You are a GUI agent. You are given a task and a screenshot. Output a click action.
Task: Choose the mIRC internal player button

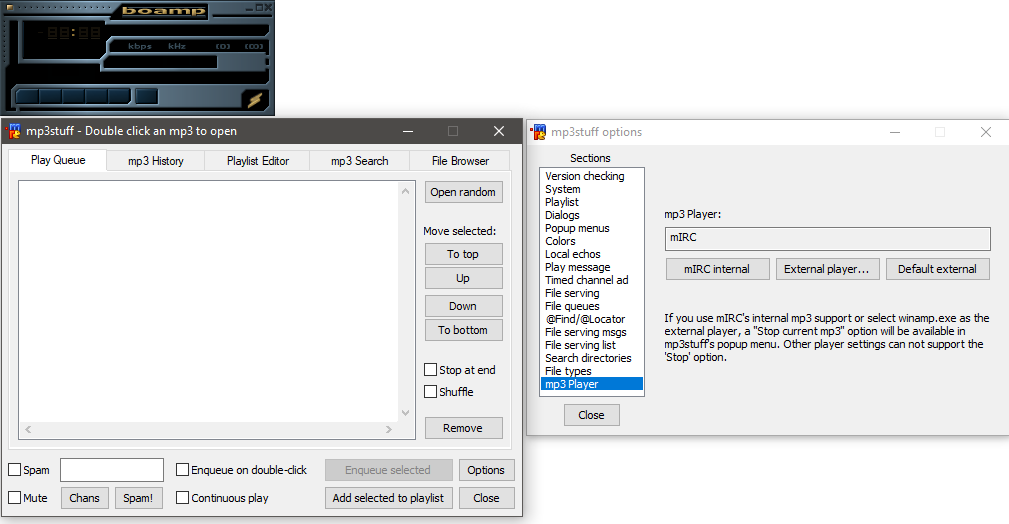pos(717,269)
